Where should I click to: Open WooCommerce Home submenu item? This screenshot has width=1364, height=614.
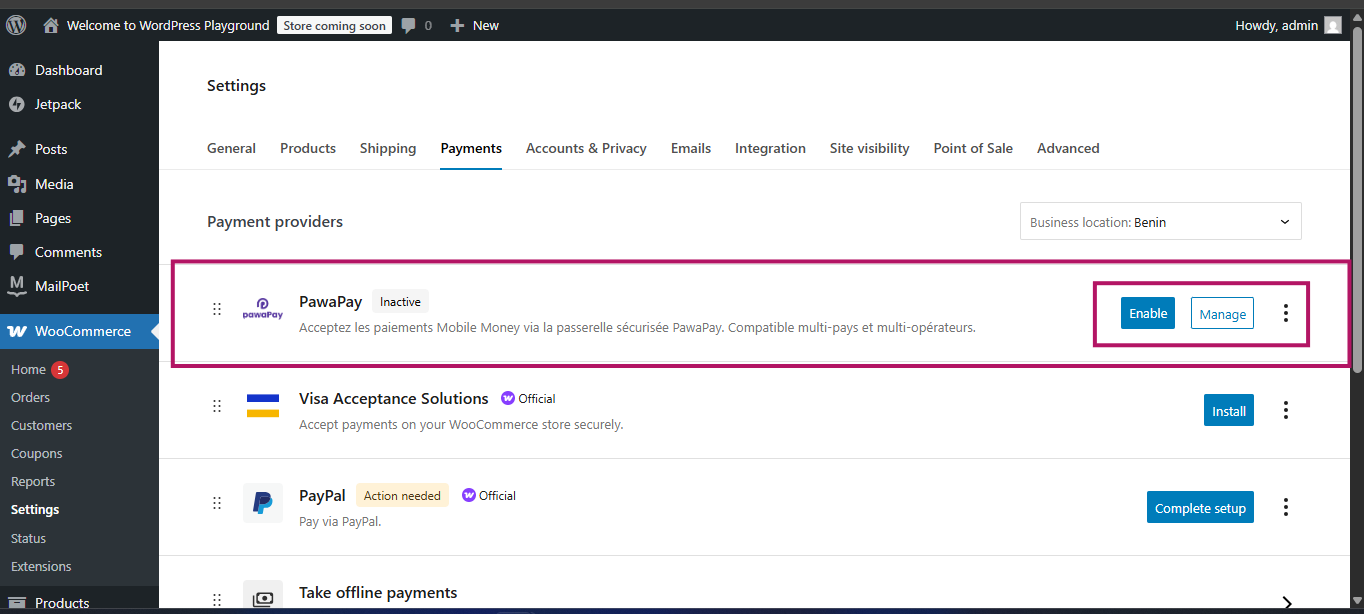(28, 369)
